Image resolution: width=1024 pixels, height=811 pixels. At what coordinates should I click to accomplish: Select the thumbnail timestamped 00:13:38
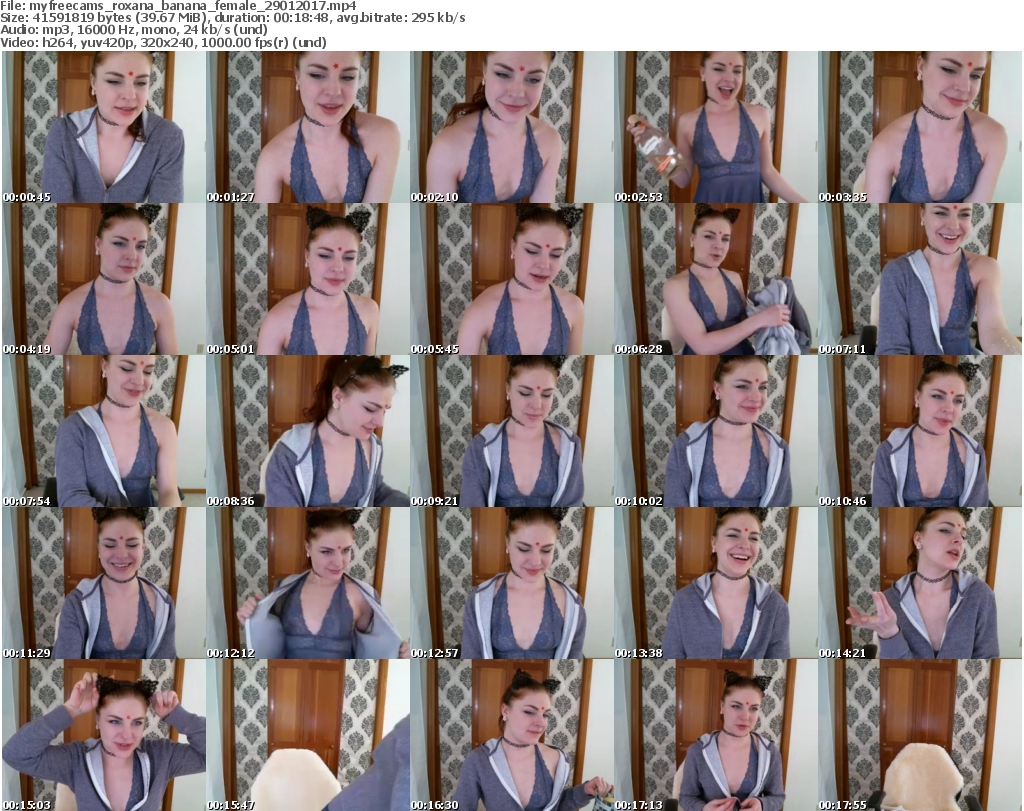[x=716, y=583]
